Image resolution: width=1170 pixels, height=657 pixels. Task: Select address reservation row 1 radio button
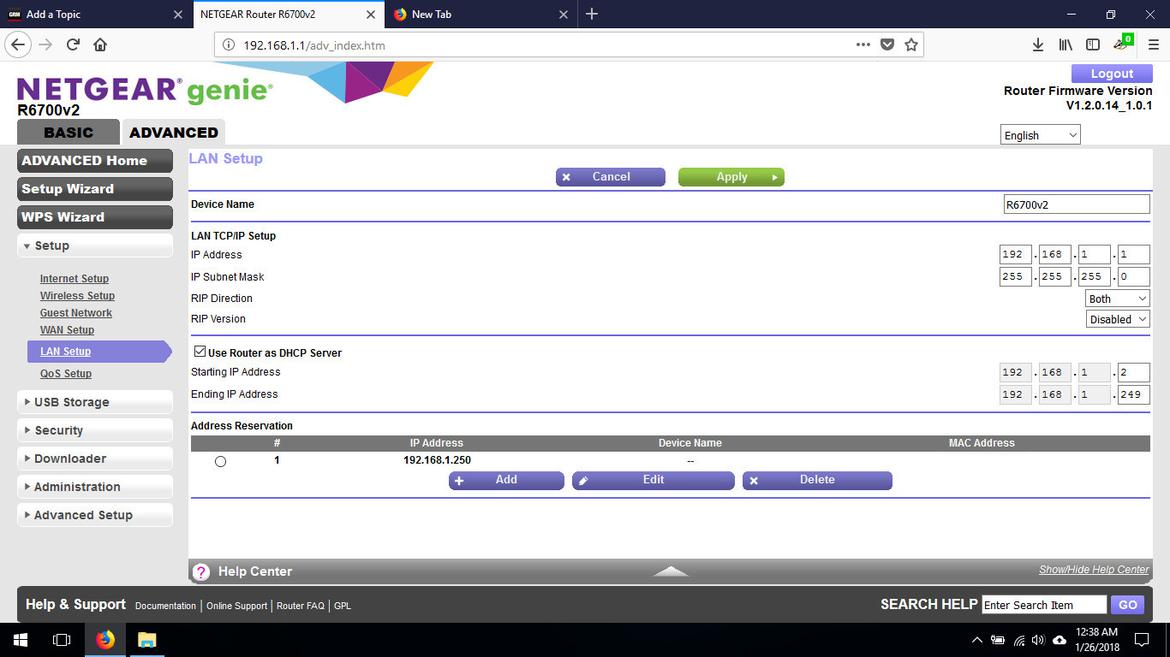220,461
